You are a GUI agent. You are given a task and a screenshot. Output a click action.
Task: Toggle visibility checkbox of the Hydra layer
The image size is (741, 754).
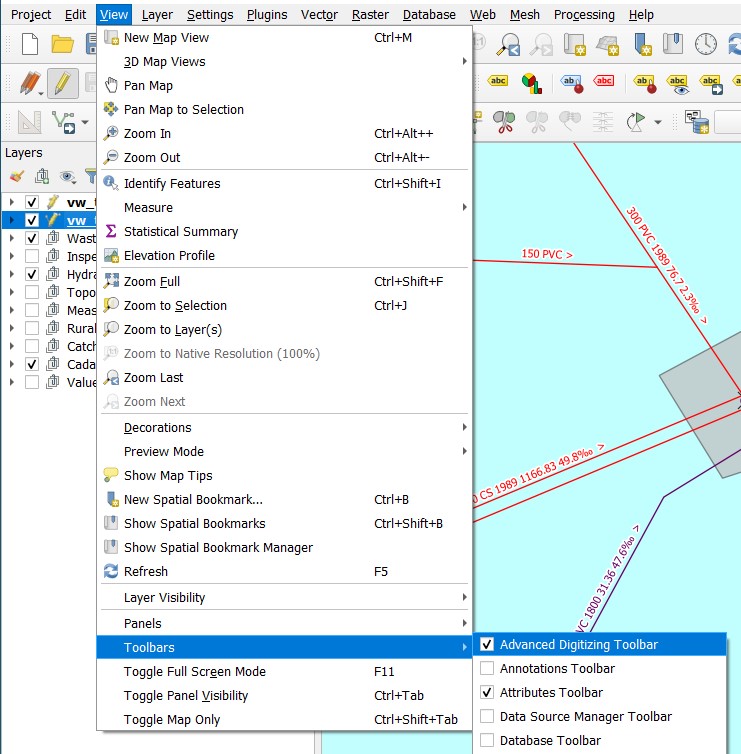tap(32, 274)
